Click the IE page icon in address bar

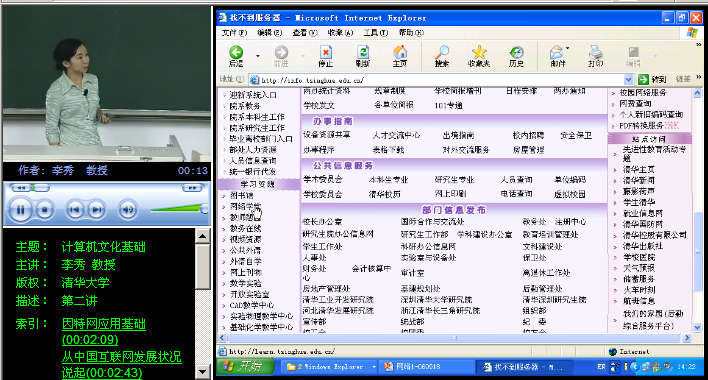coord(255,80)
